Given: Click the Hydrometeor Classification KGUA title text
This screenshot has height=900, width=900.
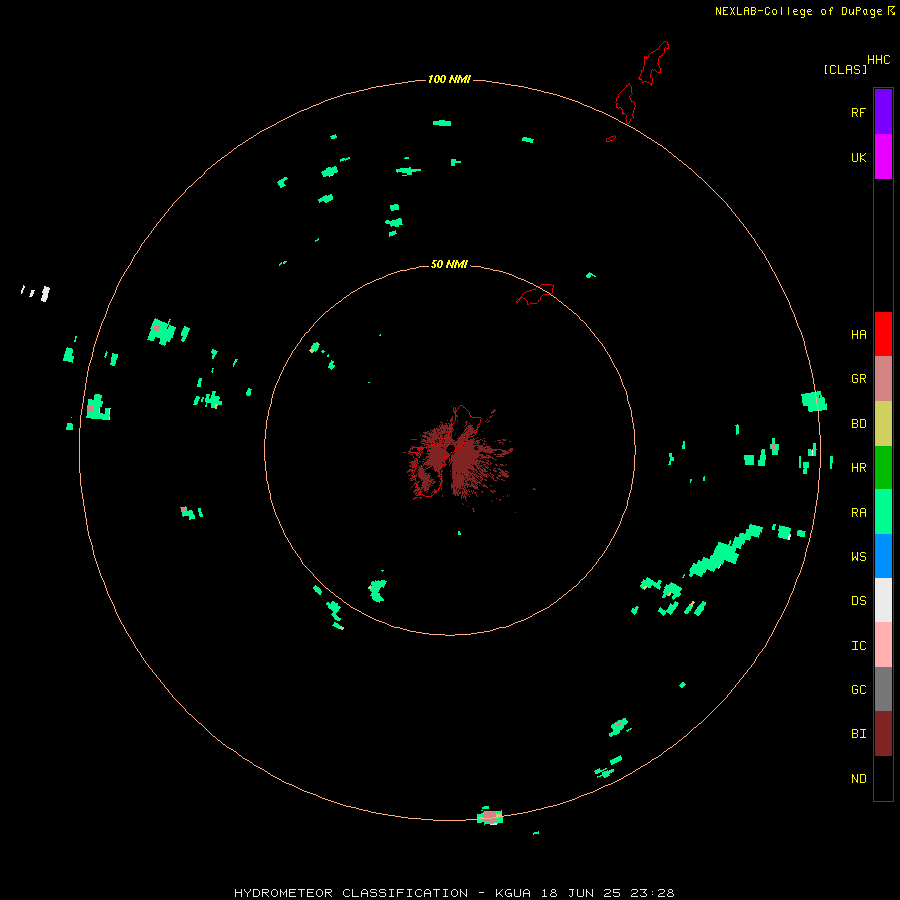Looking at the screenshot, I should point(454,893).
